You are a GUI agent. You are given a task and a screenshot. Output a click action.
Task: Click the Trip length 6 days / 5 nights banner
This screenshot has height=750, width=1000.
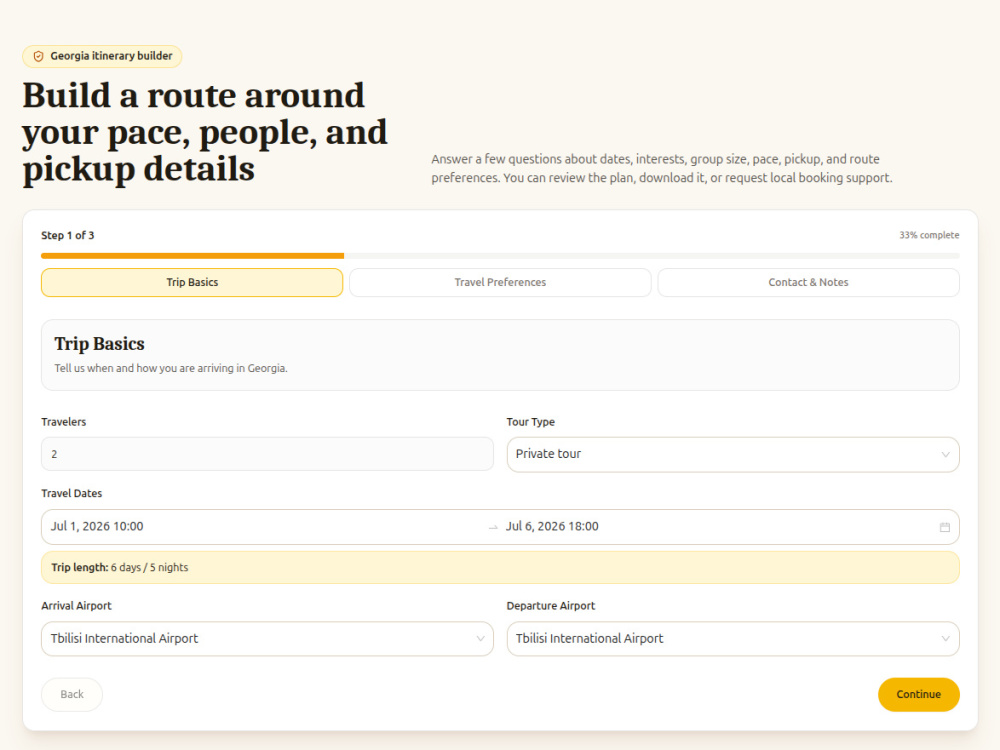point(500,568)
